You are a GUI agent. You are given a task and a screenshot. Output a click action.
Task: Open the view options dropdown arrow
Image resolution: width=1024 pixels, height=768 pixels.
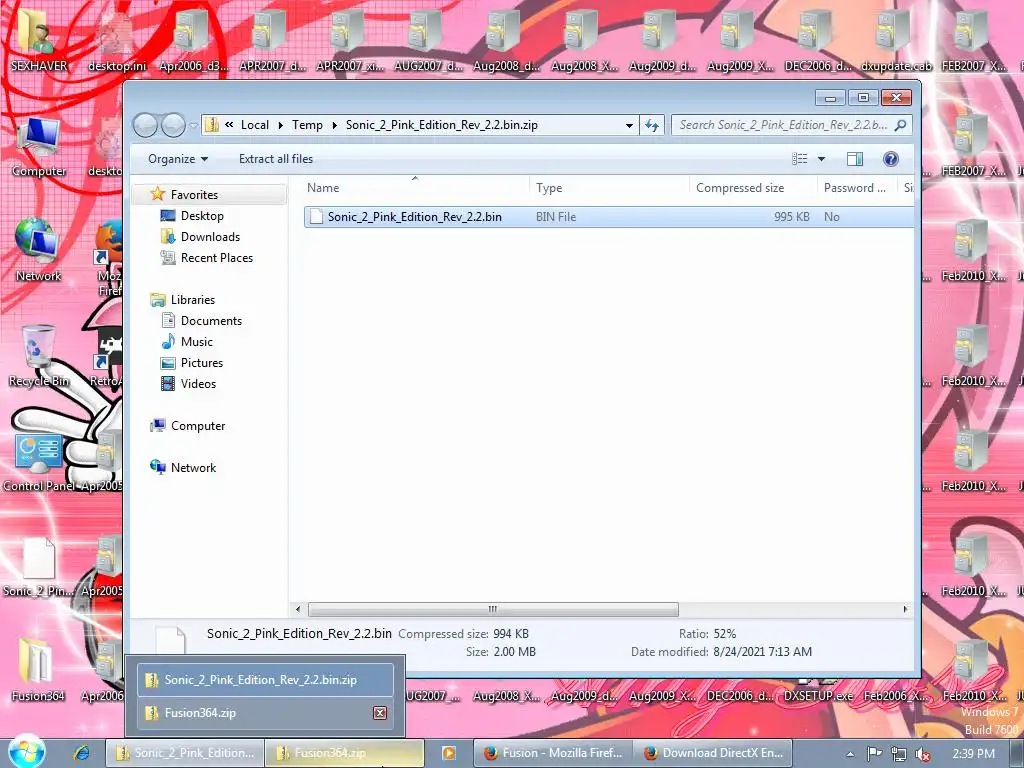(x=822, y=159)
